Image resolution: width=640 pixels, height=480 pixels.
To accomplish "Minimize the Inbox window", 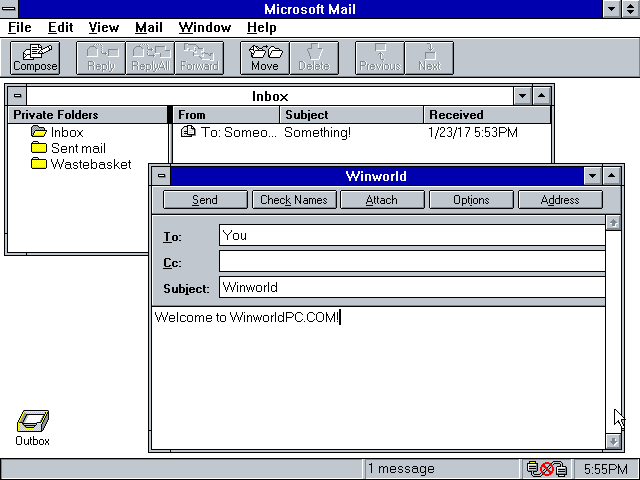I will (x=522, y=96).
